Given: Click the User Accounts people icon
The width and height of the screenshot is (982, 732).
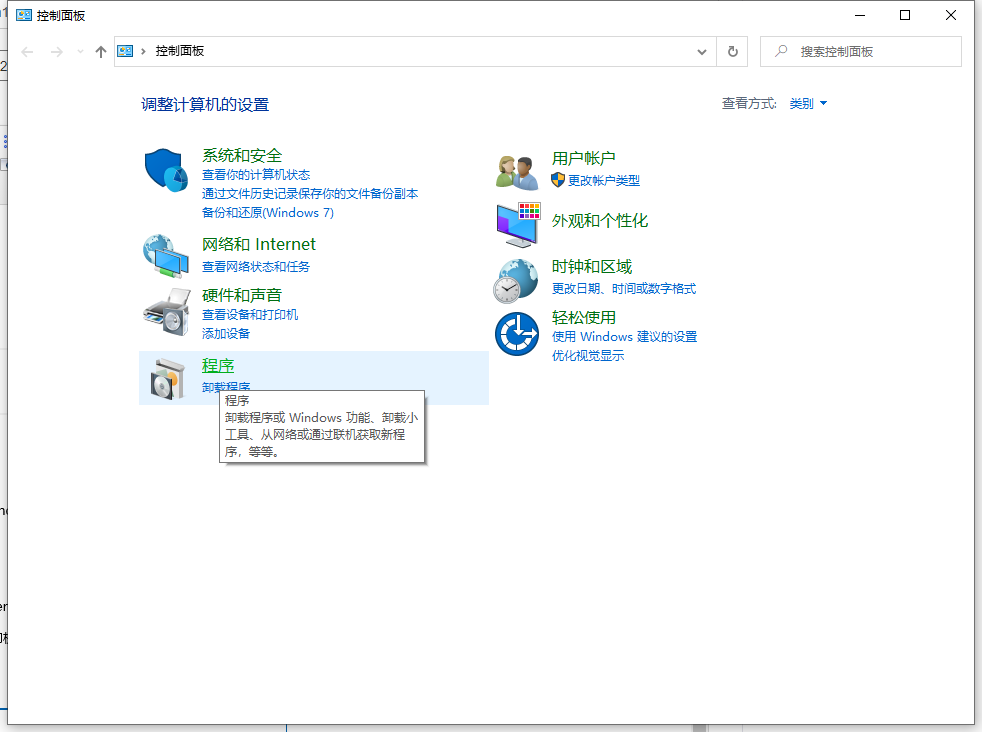Looking at the screenshot, I should click(x=517, y=171).
